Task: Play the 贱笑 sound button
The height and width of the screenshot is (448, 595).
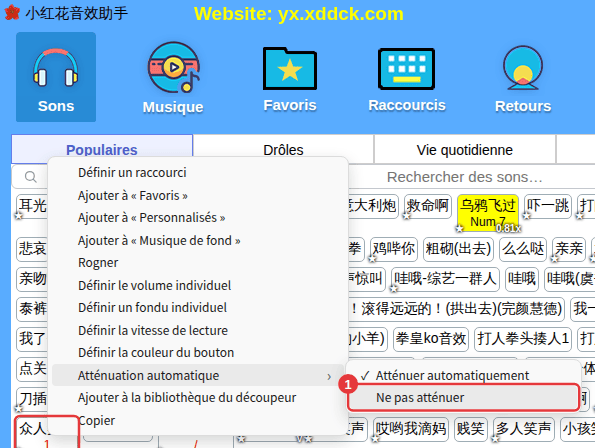Action: pos(471,429)
